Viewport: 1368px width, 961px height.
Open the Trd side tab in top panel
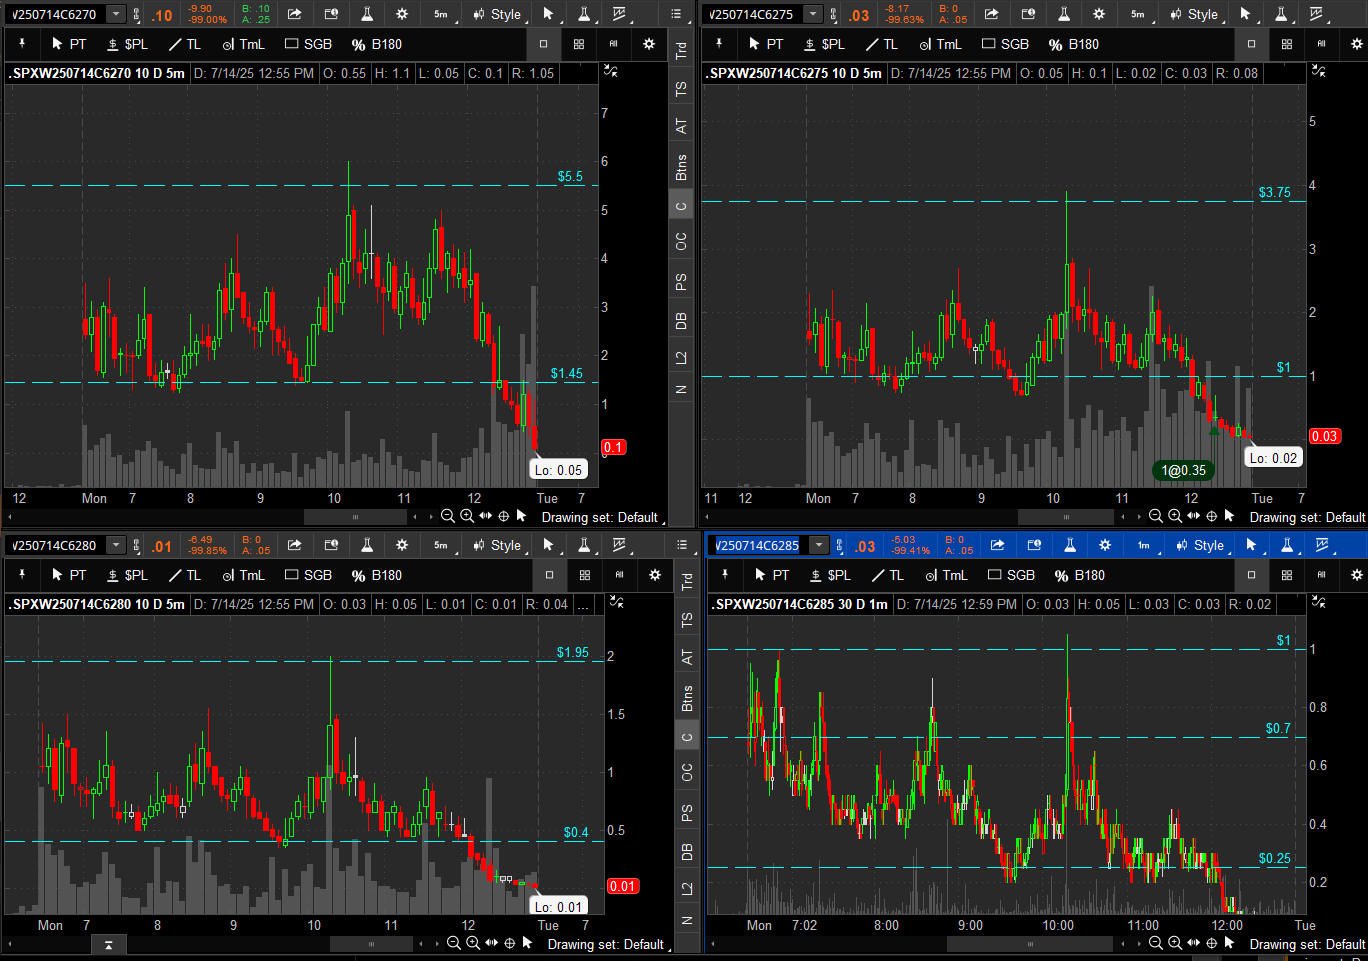pos(681,50)
